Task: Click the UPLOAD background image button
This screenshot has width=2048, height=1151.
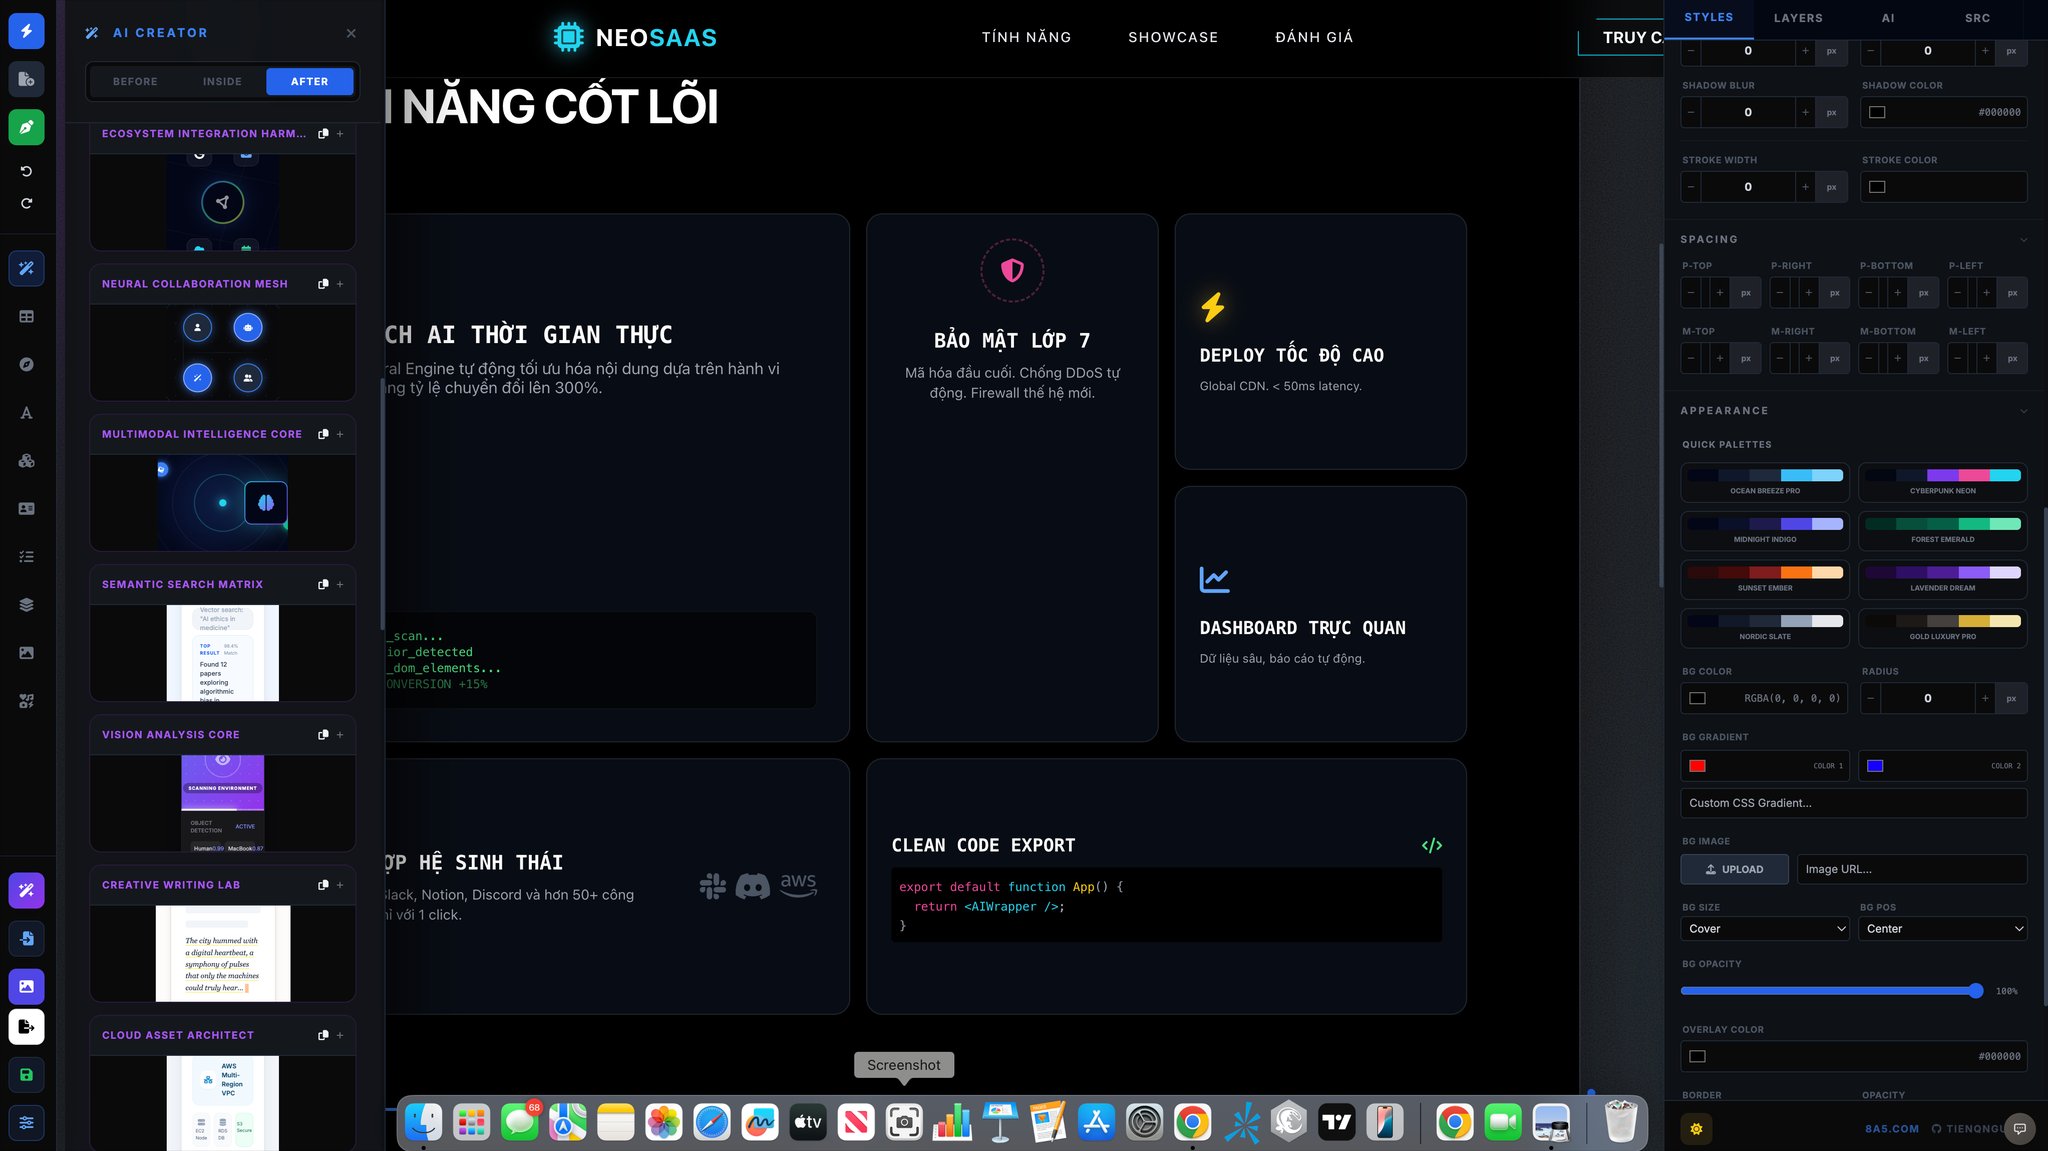Action: coord(1735,869)
